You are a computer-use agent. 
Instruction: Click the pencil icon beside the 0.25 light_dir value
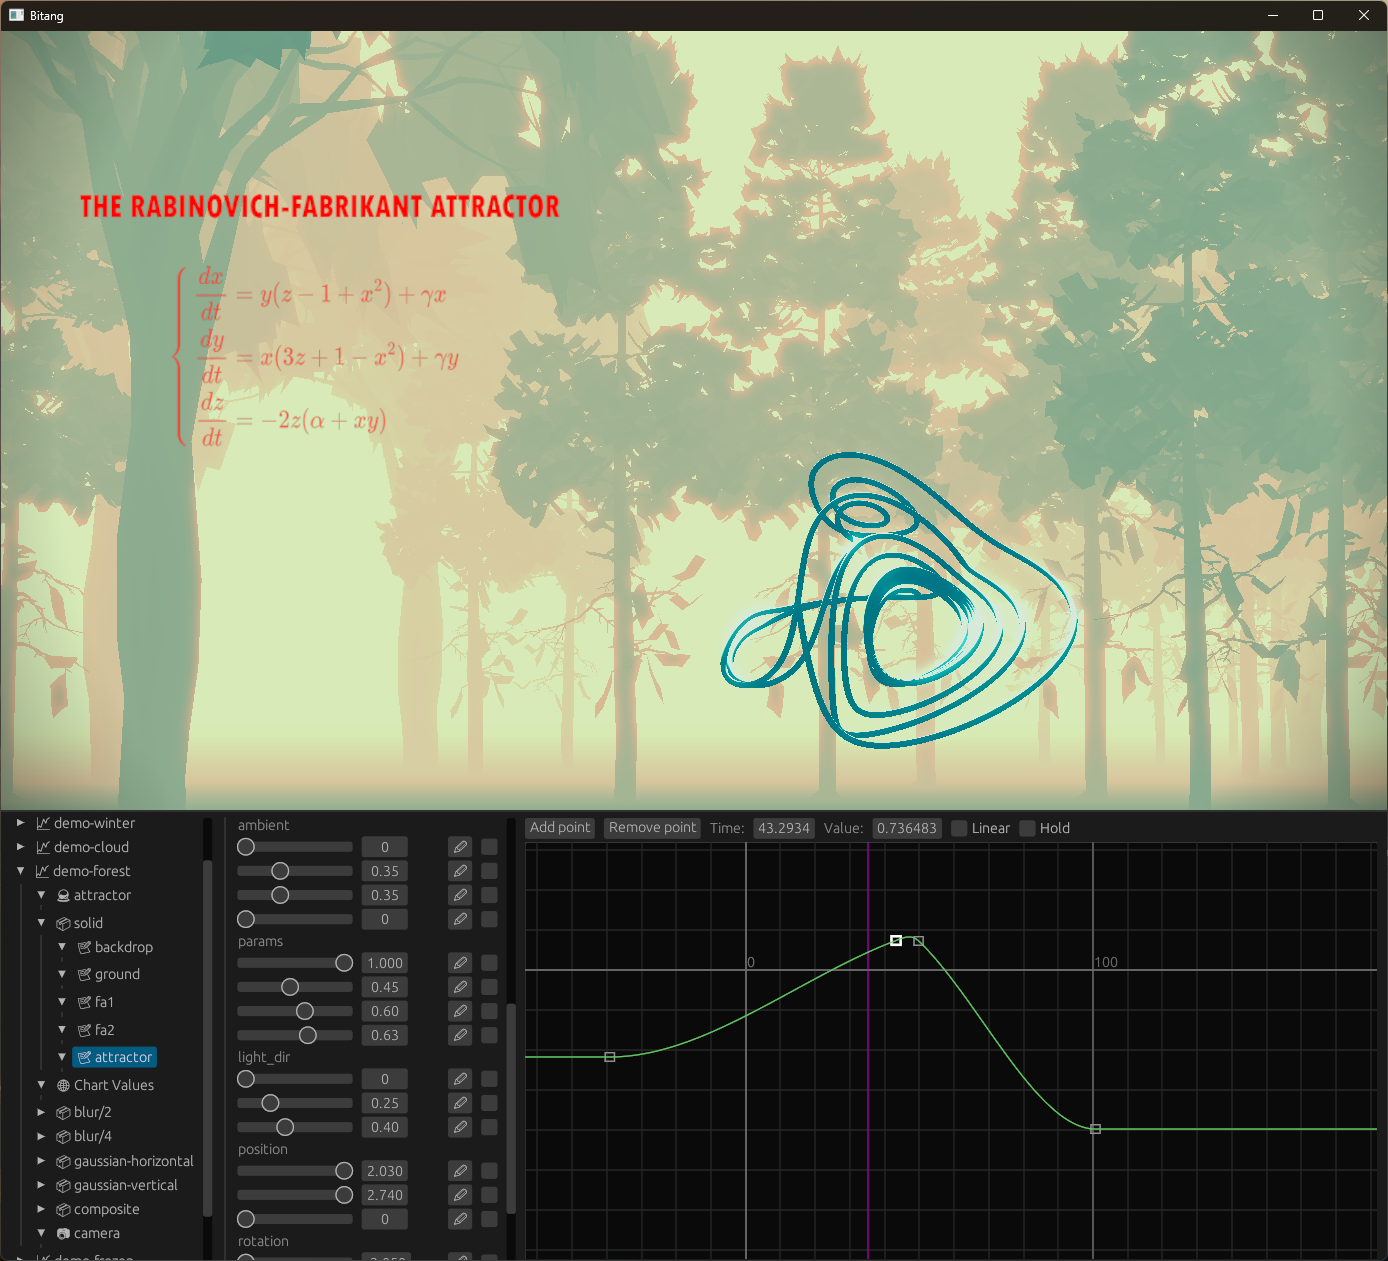point(459,1102)
